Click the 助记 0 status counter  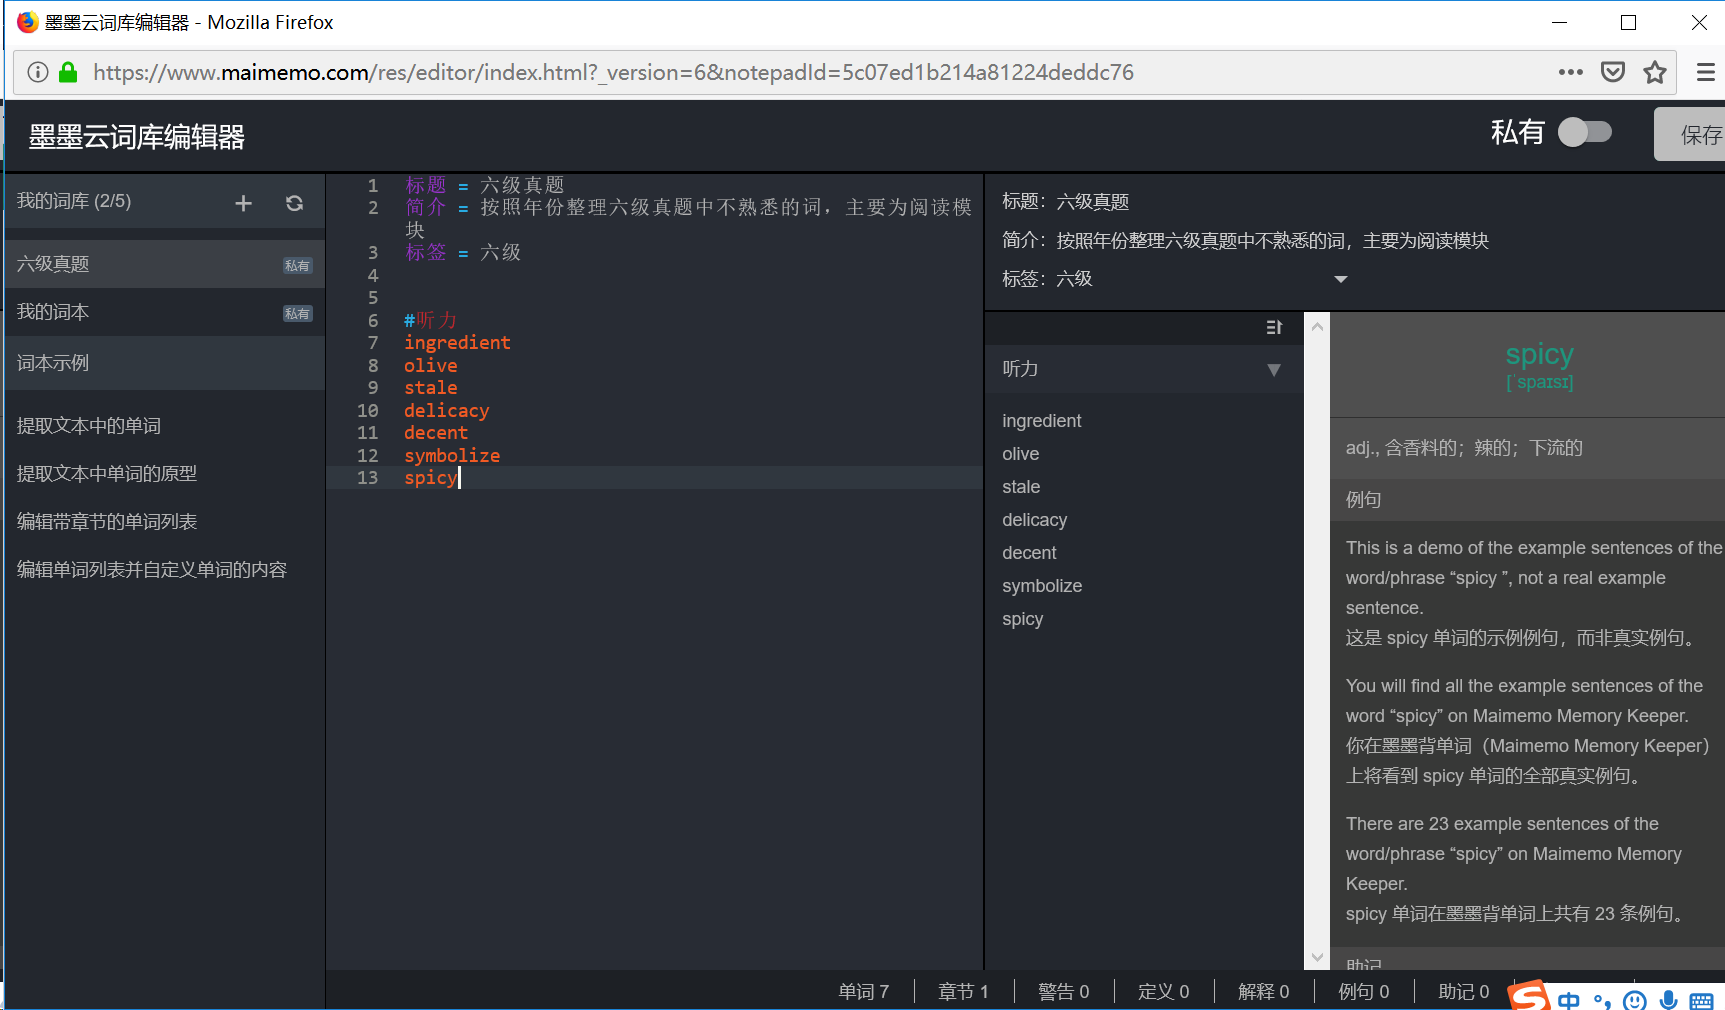pyautogui.click(x=1463, y=991)
